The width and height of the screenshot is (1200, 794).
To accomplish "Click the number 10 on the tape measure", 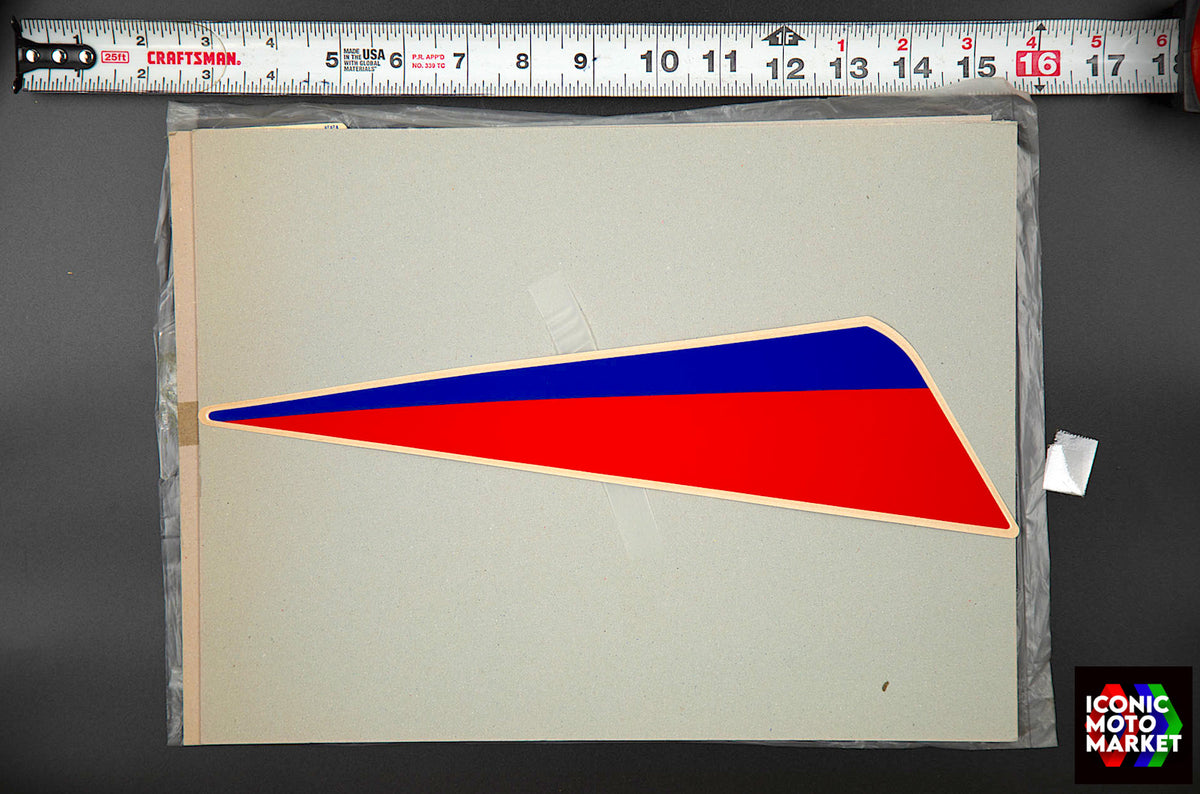I will click(659, 62).
